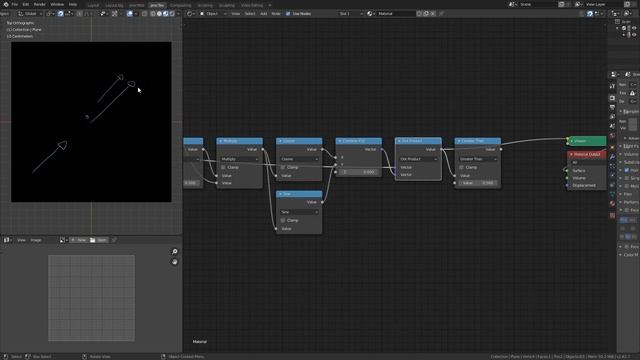Open the File menu
The height and width of the screenshot is (360, 640).
pos(15,4)
